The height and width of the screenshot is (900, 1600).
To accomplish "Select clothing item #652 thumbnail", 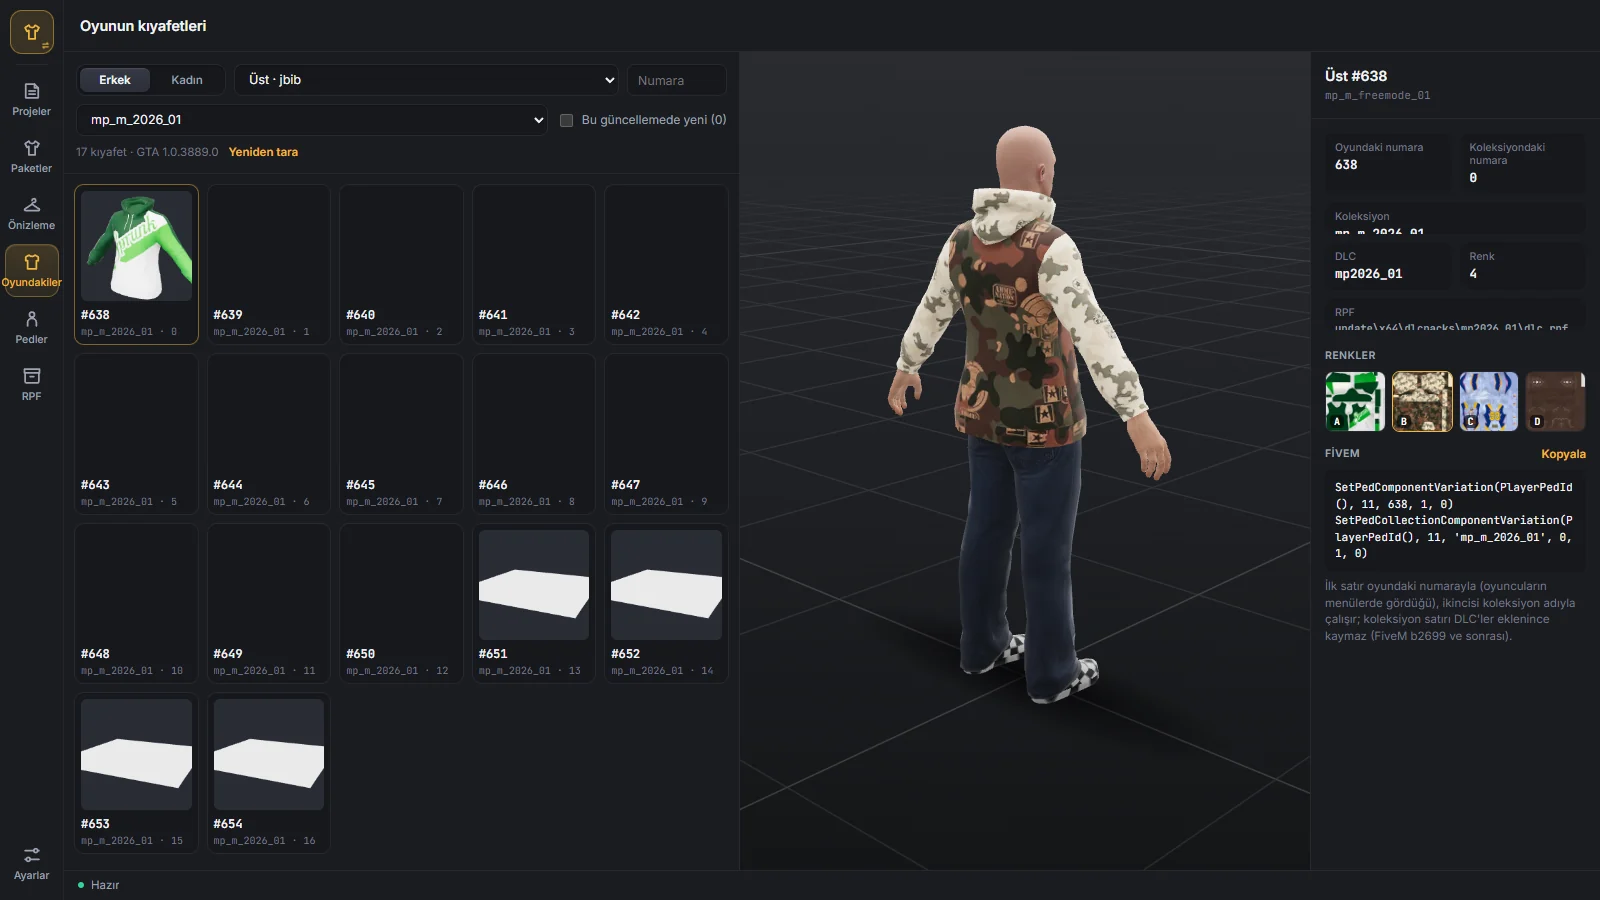I will (x=666, y=585).
